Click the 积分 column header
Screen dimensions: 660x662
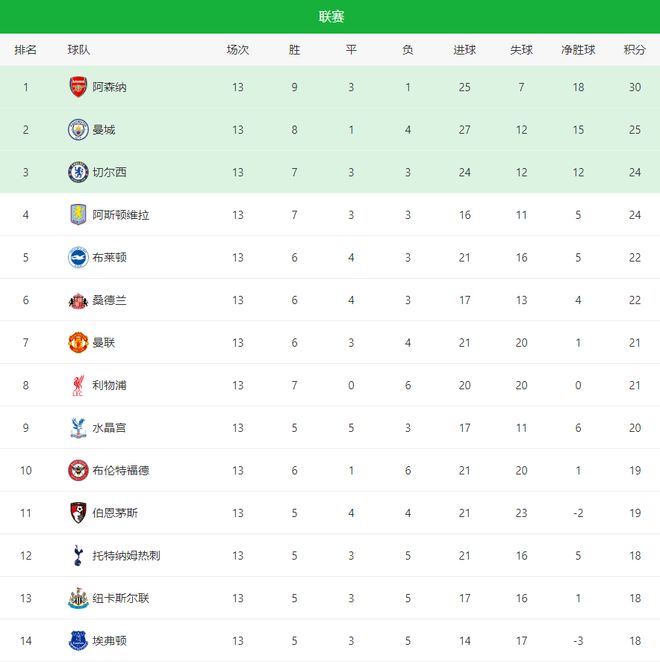(x=634, y=50)
